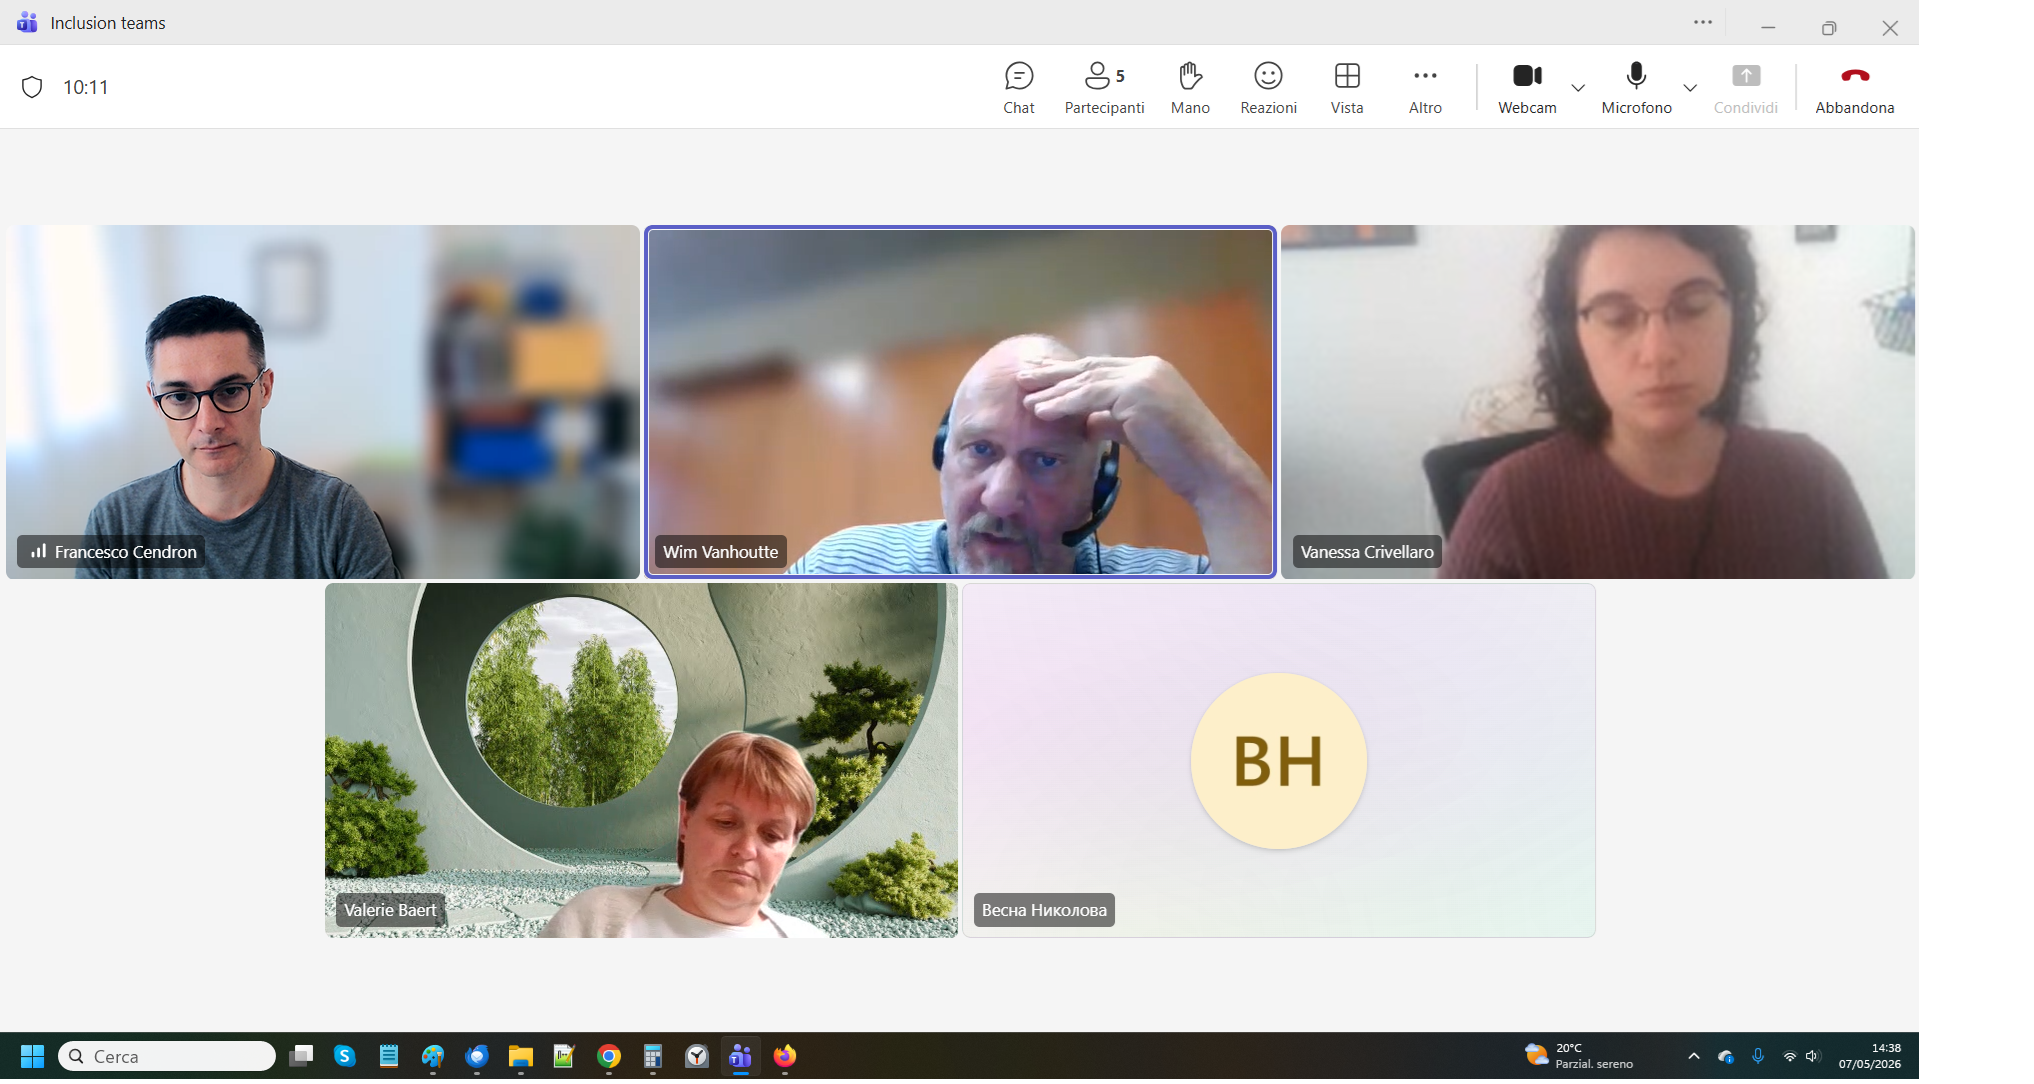Raise your hand with Mano

click(x=1190, y=88)
